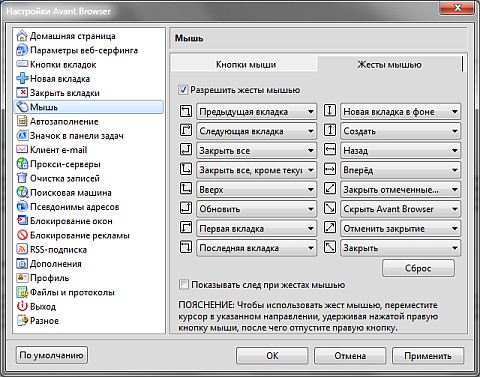Open the Вверх gesture dropdown
The image size is (480, 377).
[256, 190]
